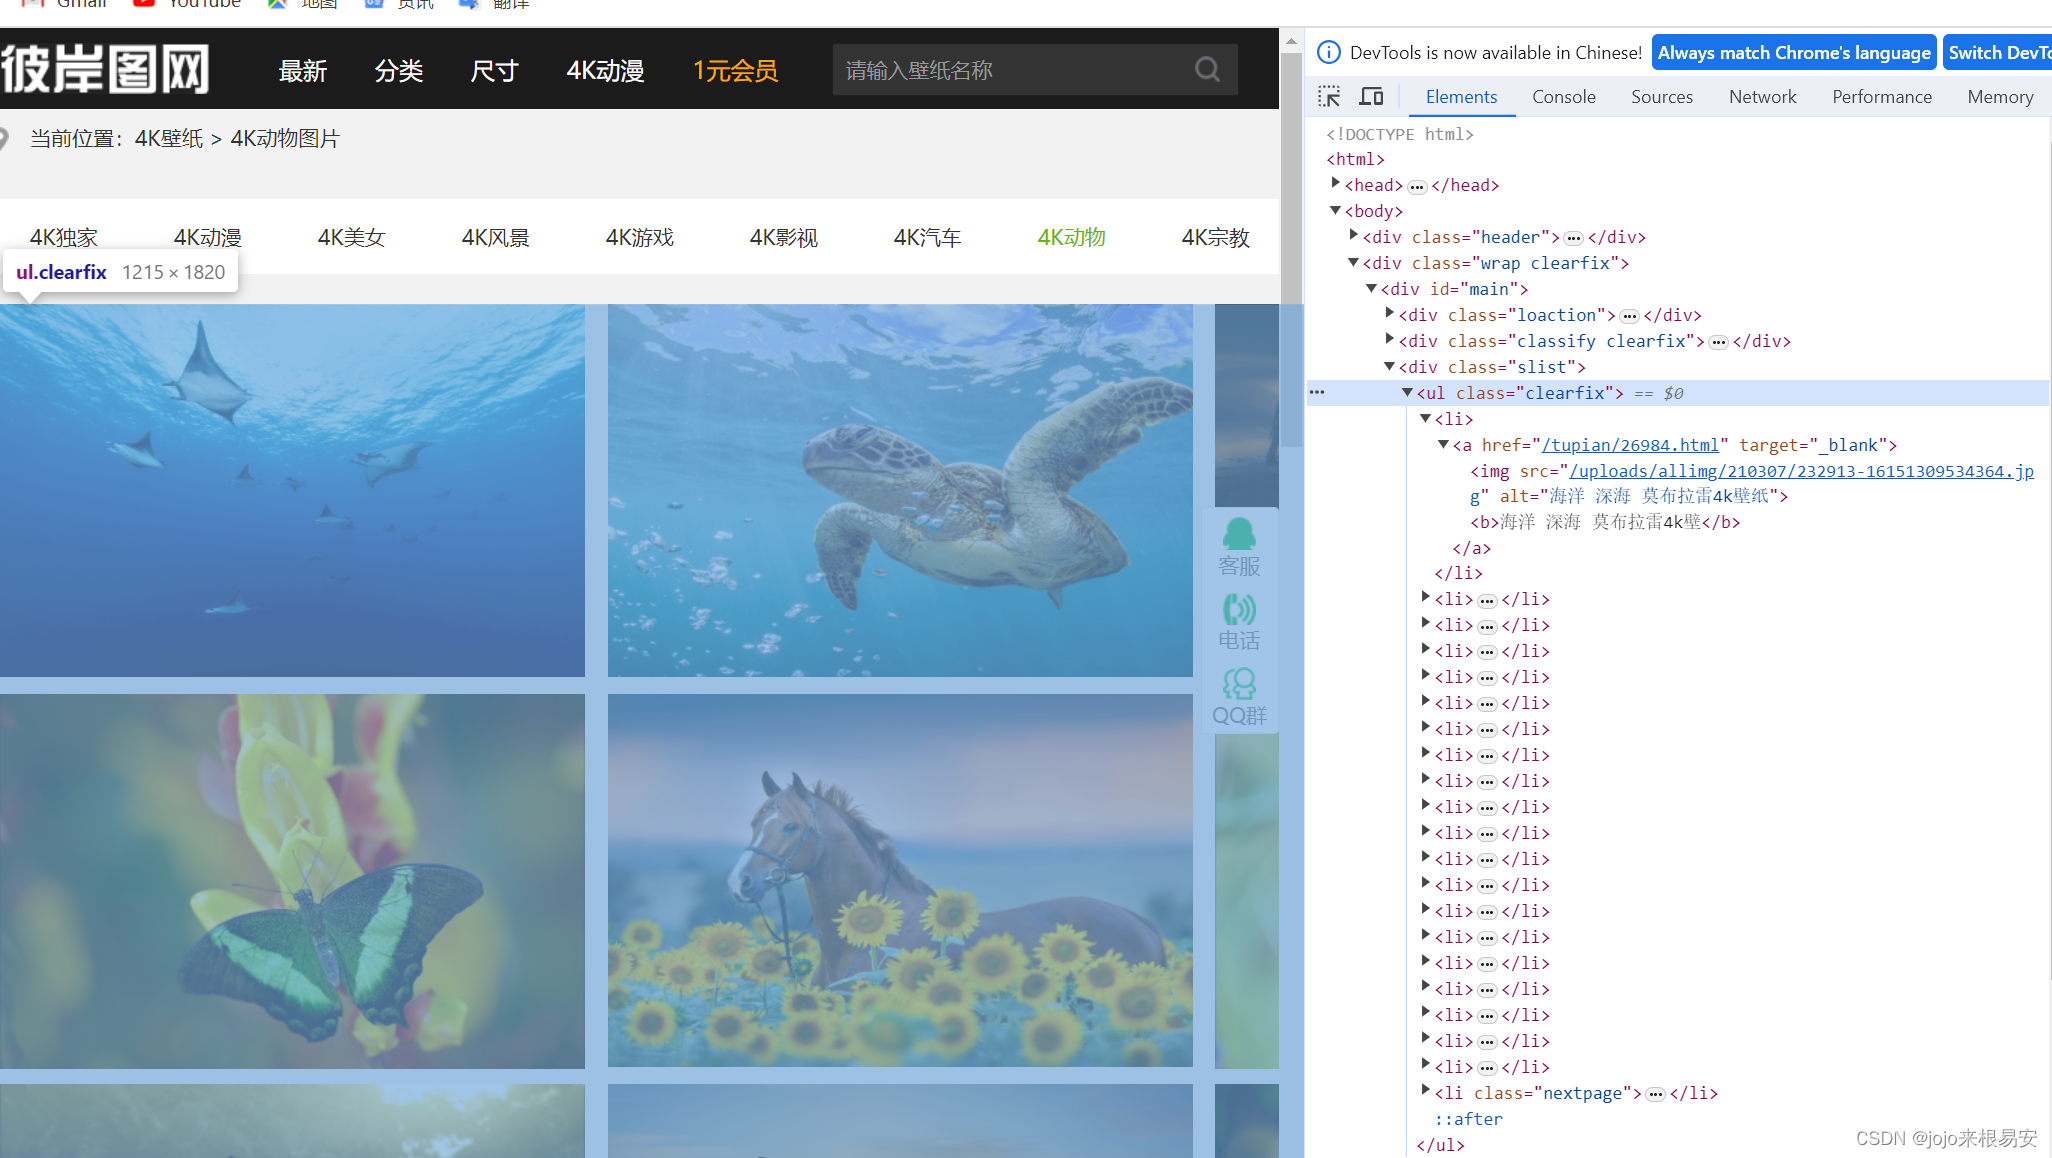Image resolution: width=2052 pixels, height=1158 pixels.
Task: Open the 客服 customer service icon
Action: (x=1239, y=547)
